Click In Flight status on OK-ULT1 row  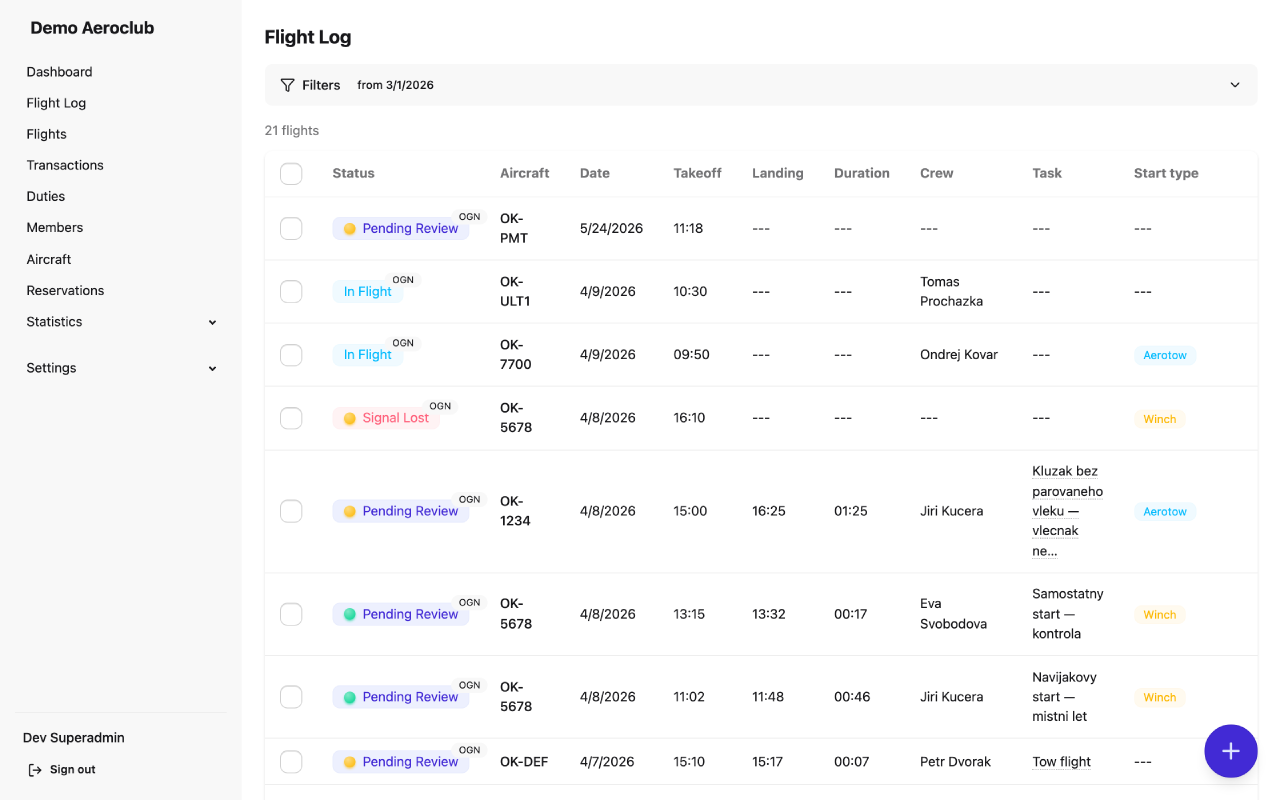368,292
